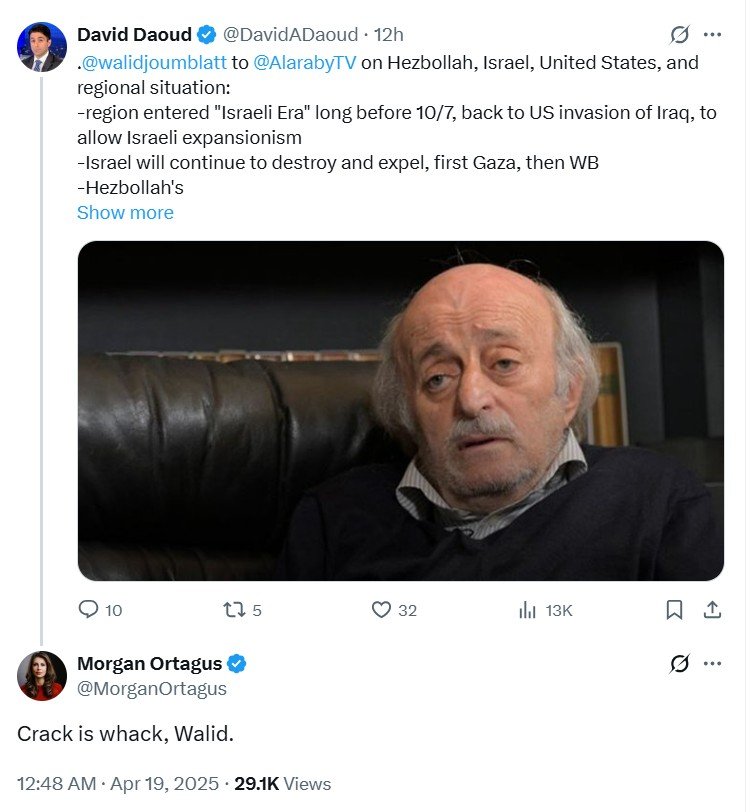Like David Daoud's post via heart icon
The height and width of the screenshot is (812, 750).
click(381, 609)
